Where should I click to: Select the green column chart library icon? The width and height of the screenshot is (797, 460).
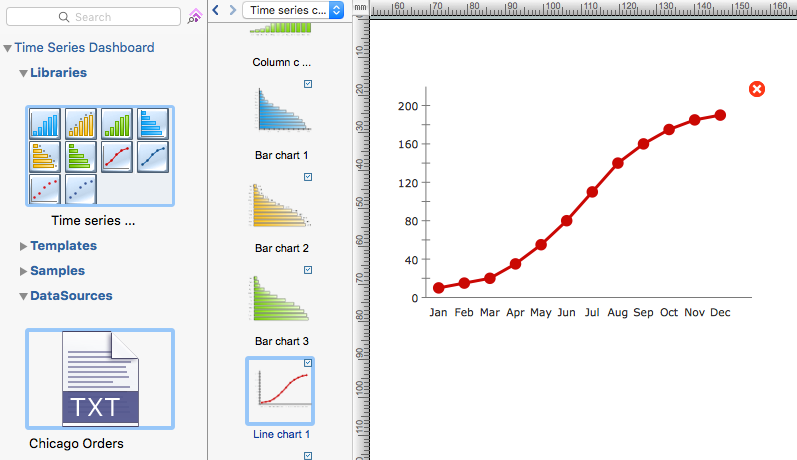click(117, 124)
